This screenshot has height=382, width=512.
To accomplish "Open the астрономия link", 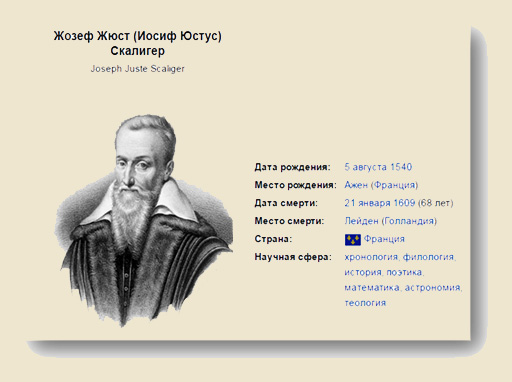I will click(x=432, y=288).
